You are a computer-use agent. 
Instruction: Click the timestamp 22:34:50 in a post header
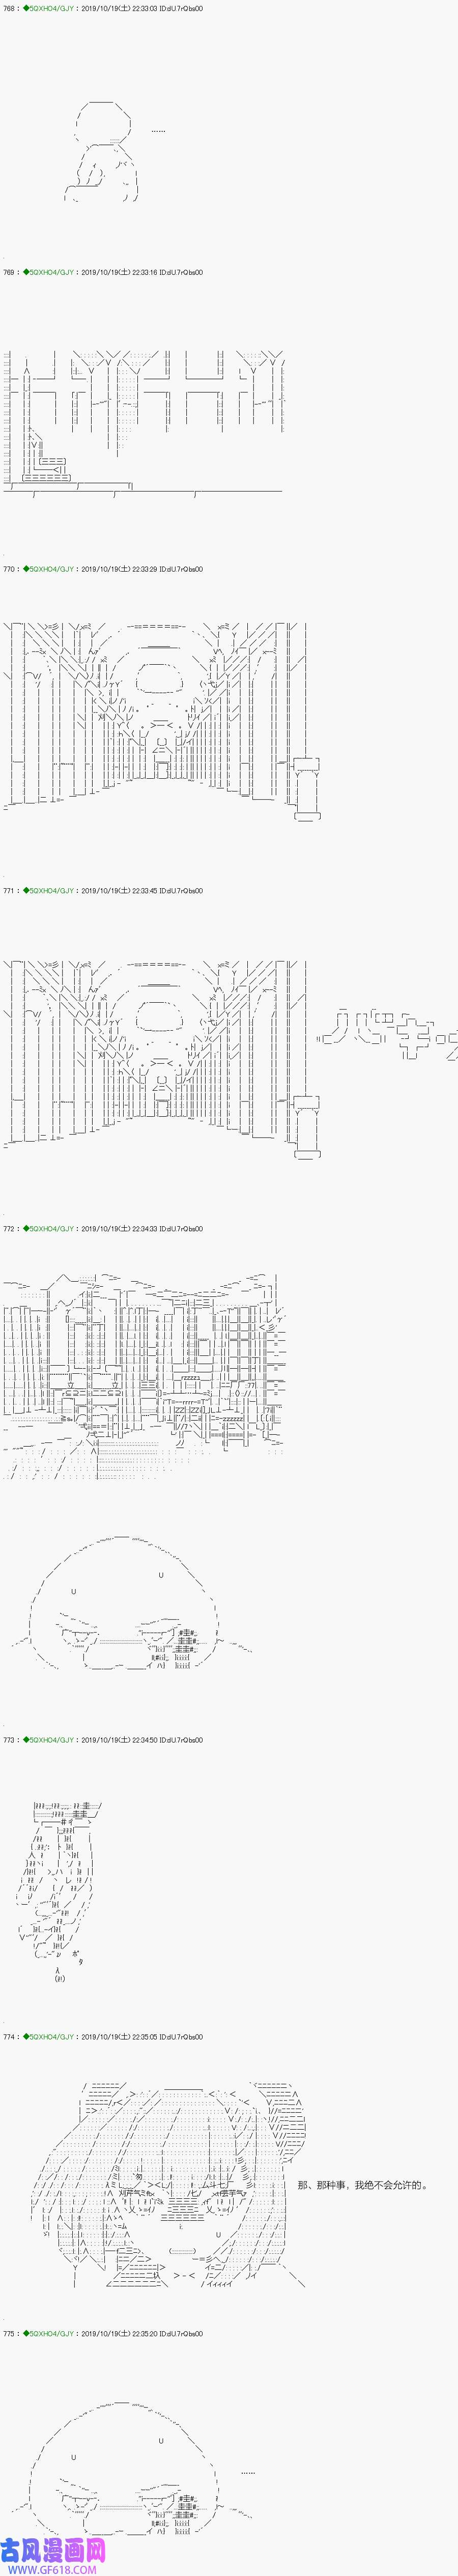pos(145,1740)
